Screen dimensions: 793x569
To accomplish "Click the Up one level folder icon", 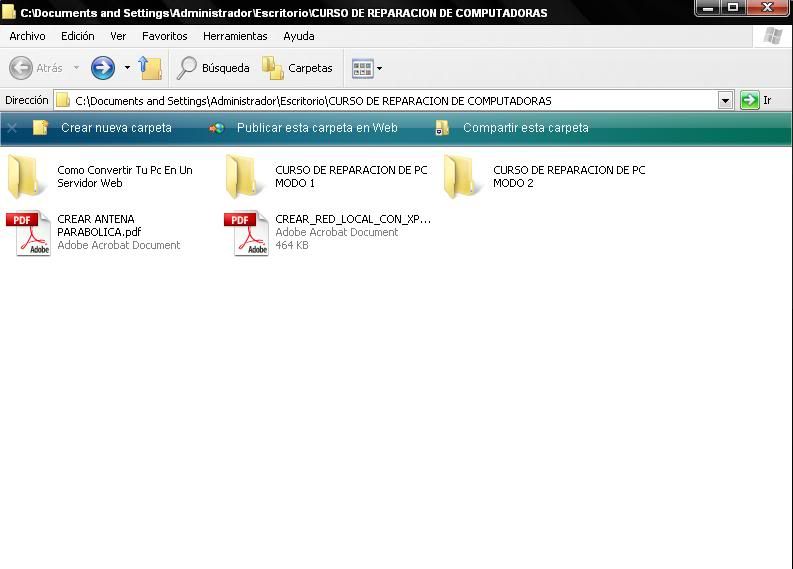I will (150, 68).
